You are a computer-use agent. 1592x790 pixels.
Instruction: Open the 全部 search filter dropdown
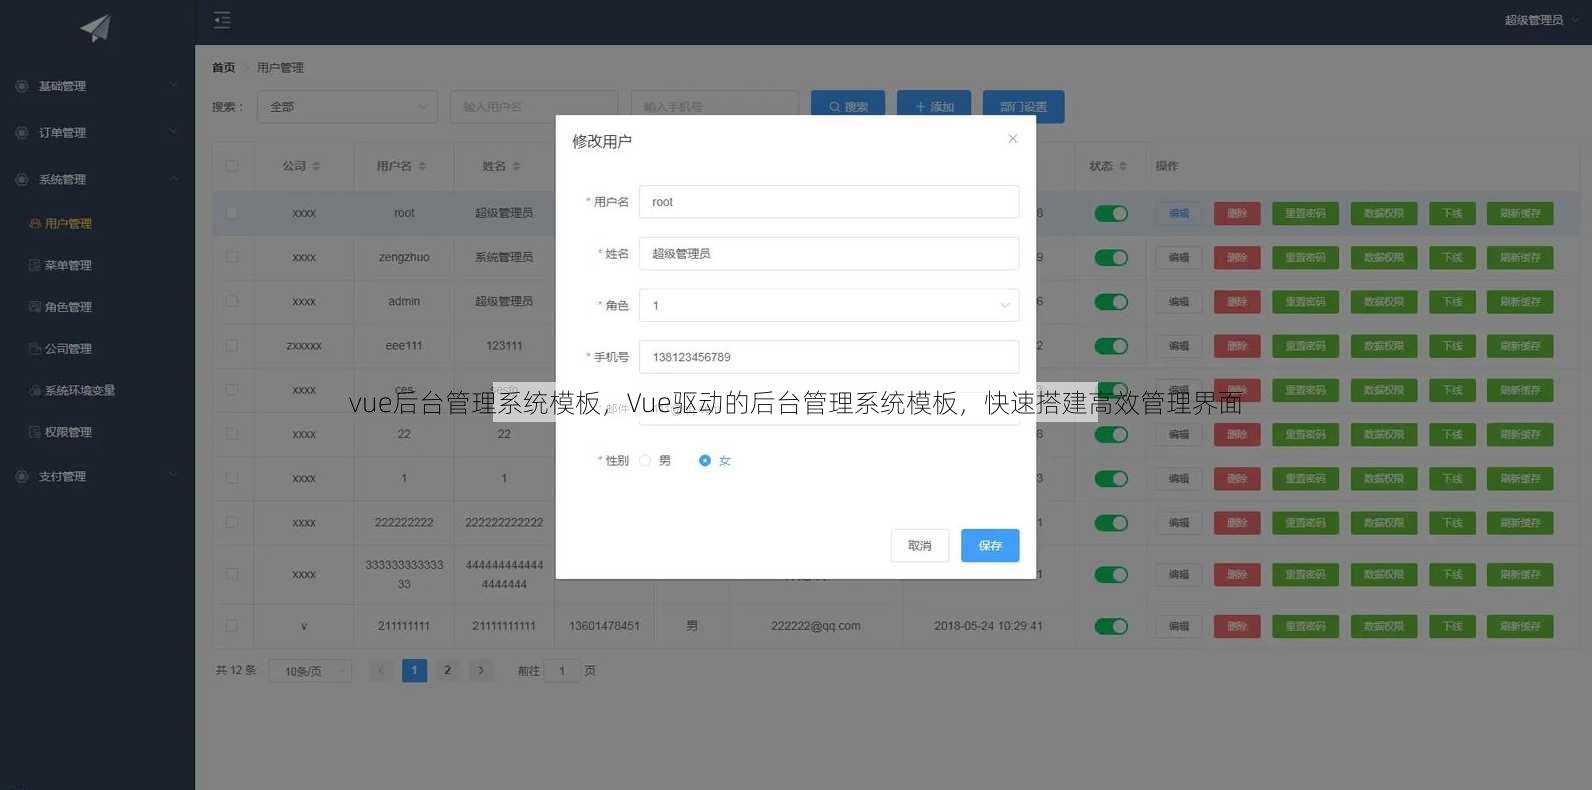(x=347, y=106)
